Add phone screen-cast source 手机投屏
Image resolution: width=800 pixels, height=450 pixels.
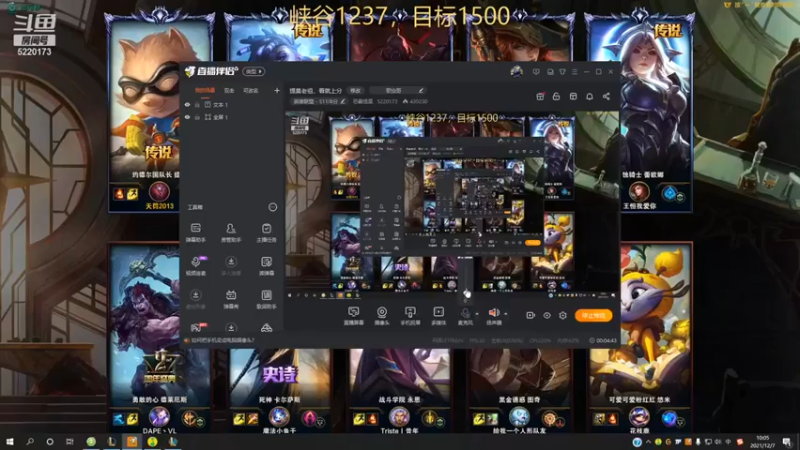click(410, 316)
